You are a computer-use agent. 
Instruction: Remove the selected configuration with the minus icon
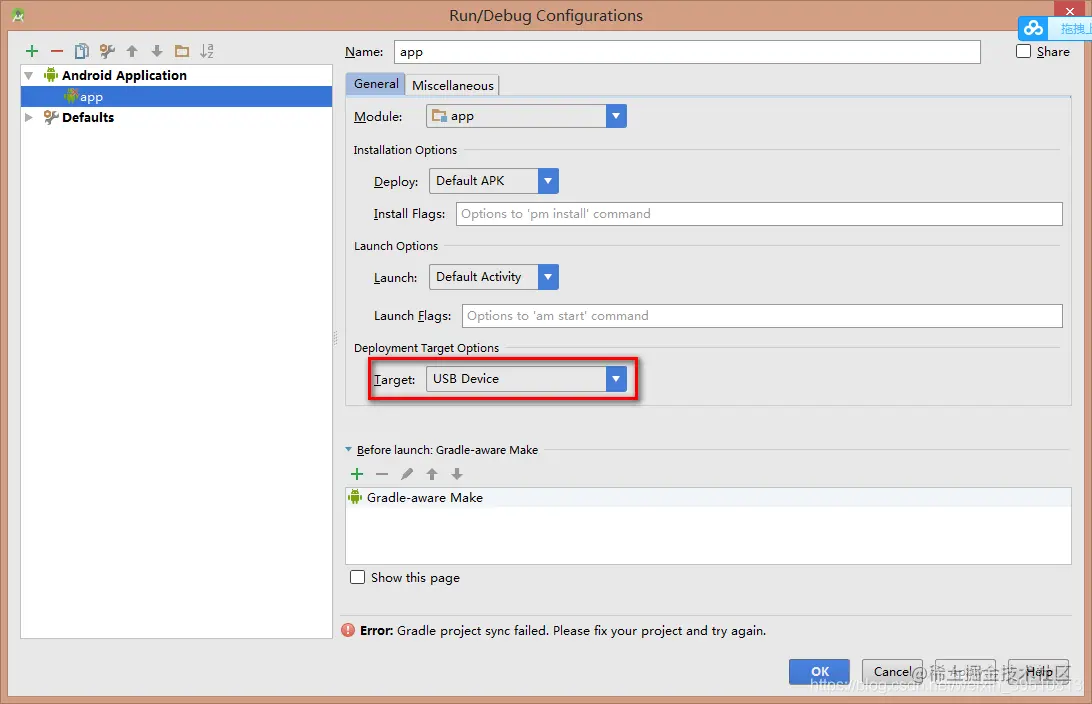tap(56, 51)
